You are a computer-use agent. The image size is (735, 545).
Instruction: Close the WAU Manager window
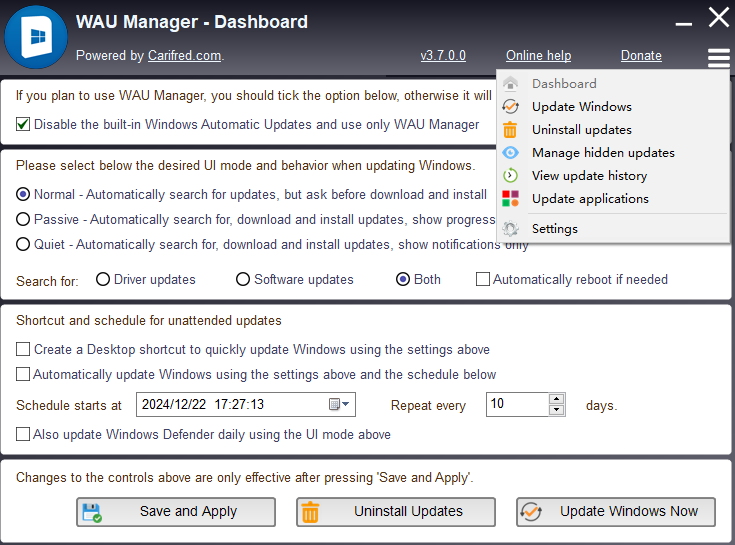click(x=719, y=18)
